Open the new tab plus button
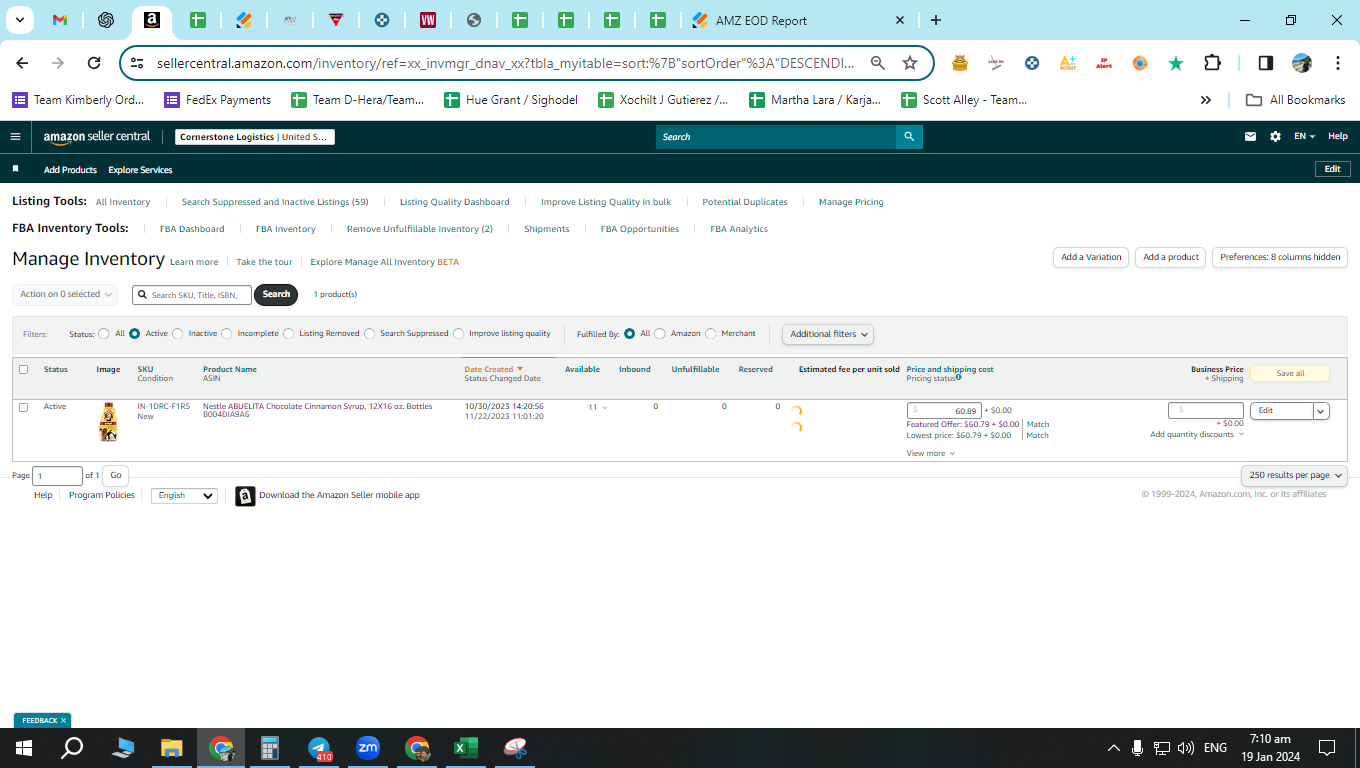The image size is (1360, 768). tap(936, 20)
